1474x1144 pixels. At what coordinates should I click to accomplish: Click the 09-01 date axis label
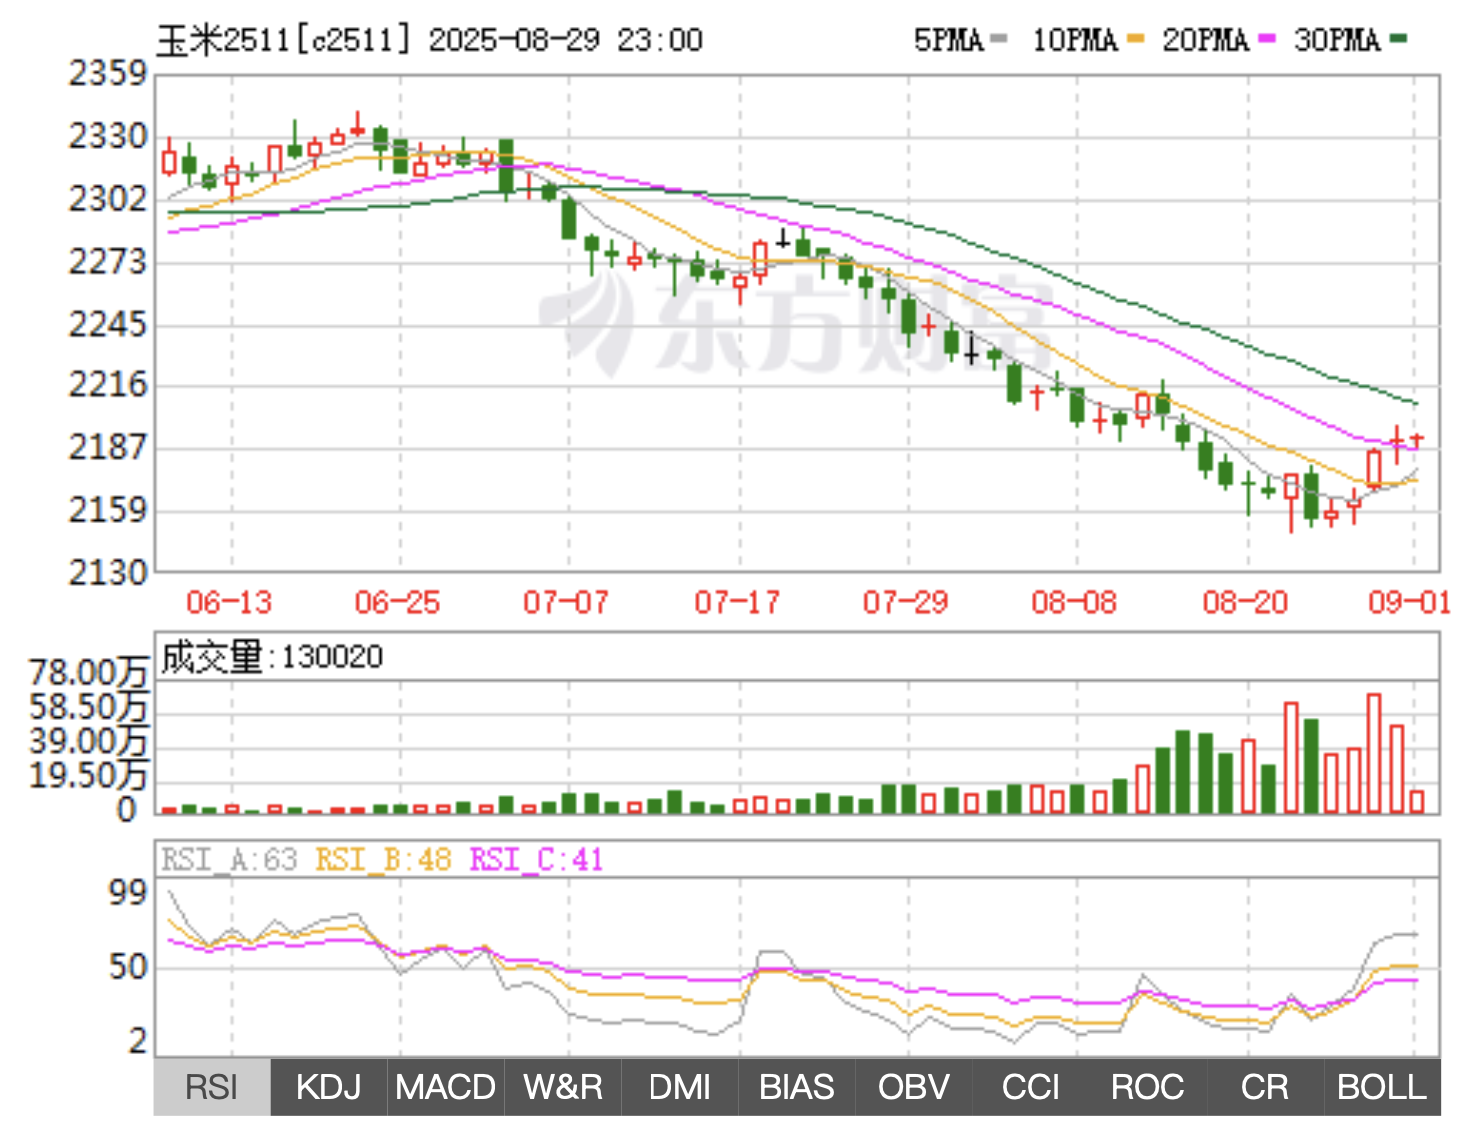[1408, 603]
